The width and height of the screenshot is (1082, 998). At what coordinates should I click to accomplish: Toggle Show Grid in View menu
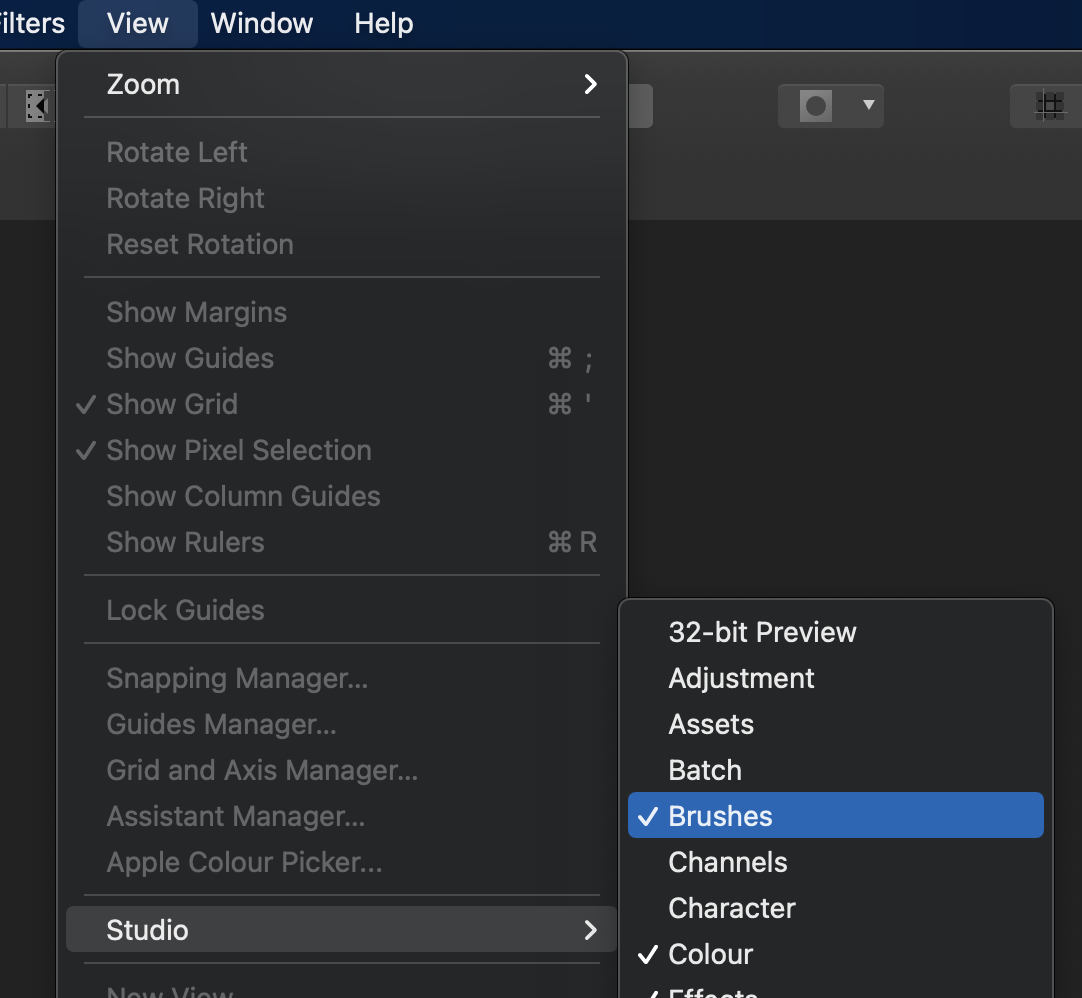(172, 404)
